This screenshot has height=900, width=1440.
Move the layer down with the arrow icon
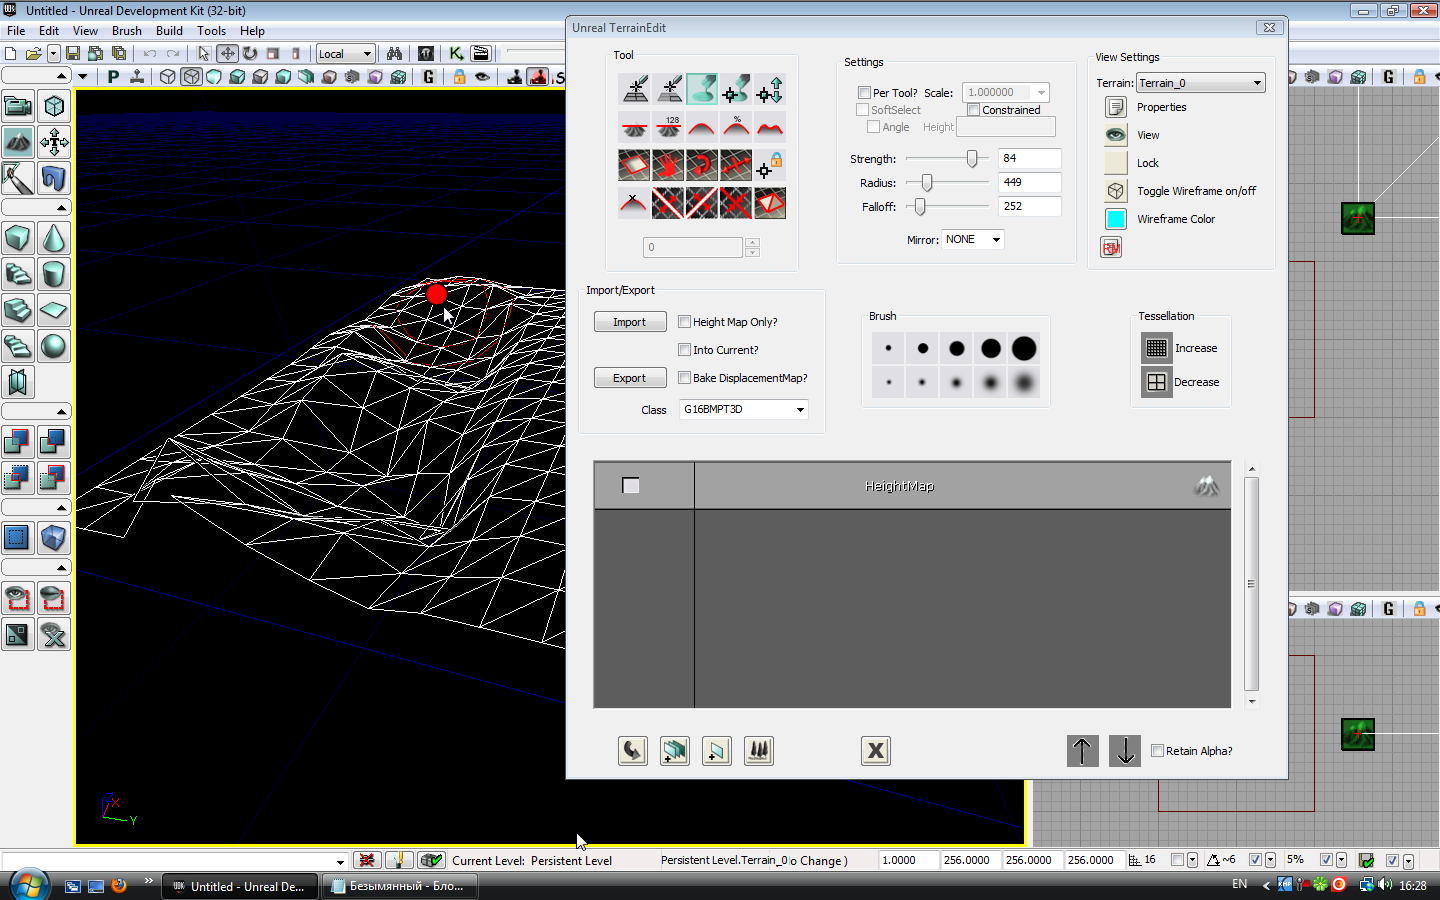click(x=1125, y=751)
